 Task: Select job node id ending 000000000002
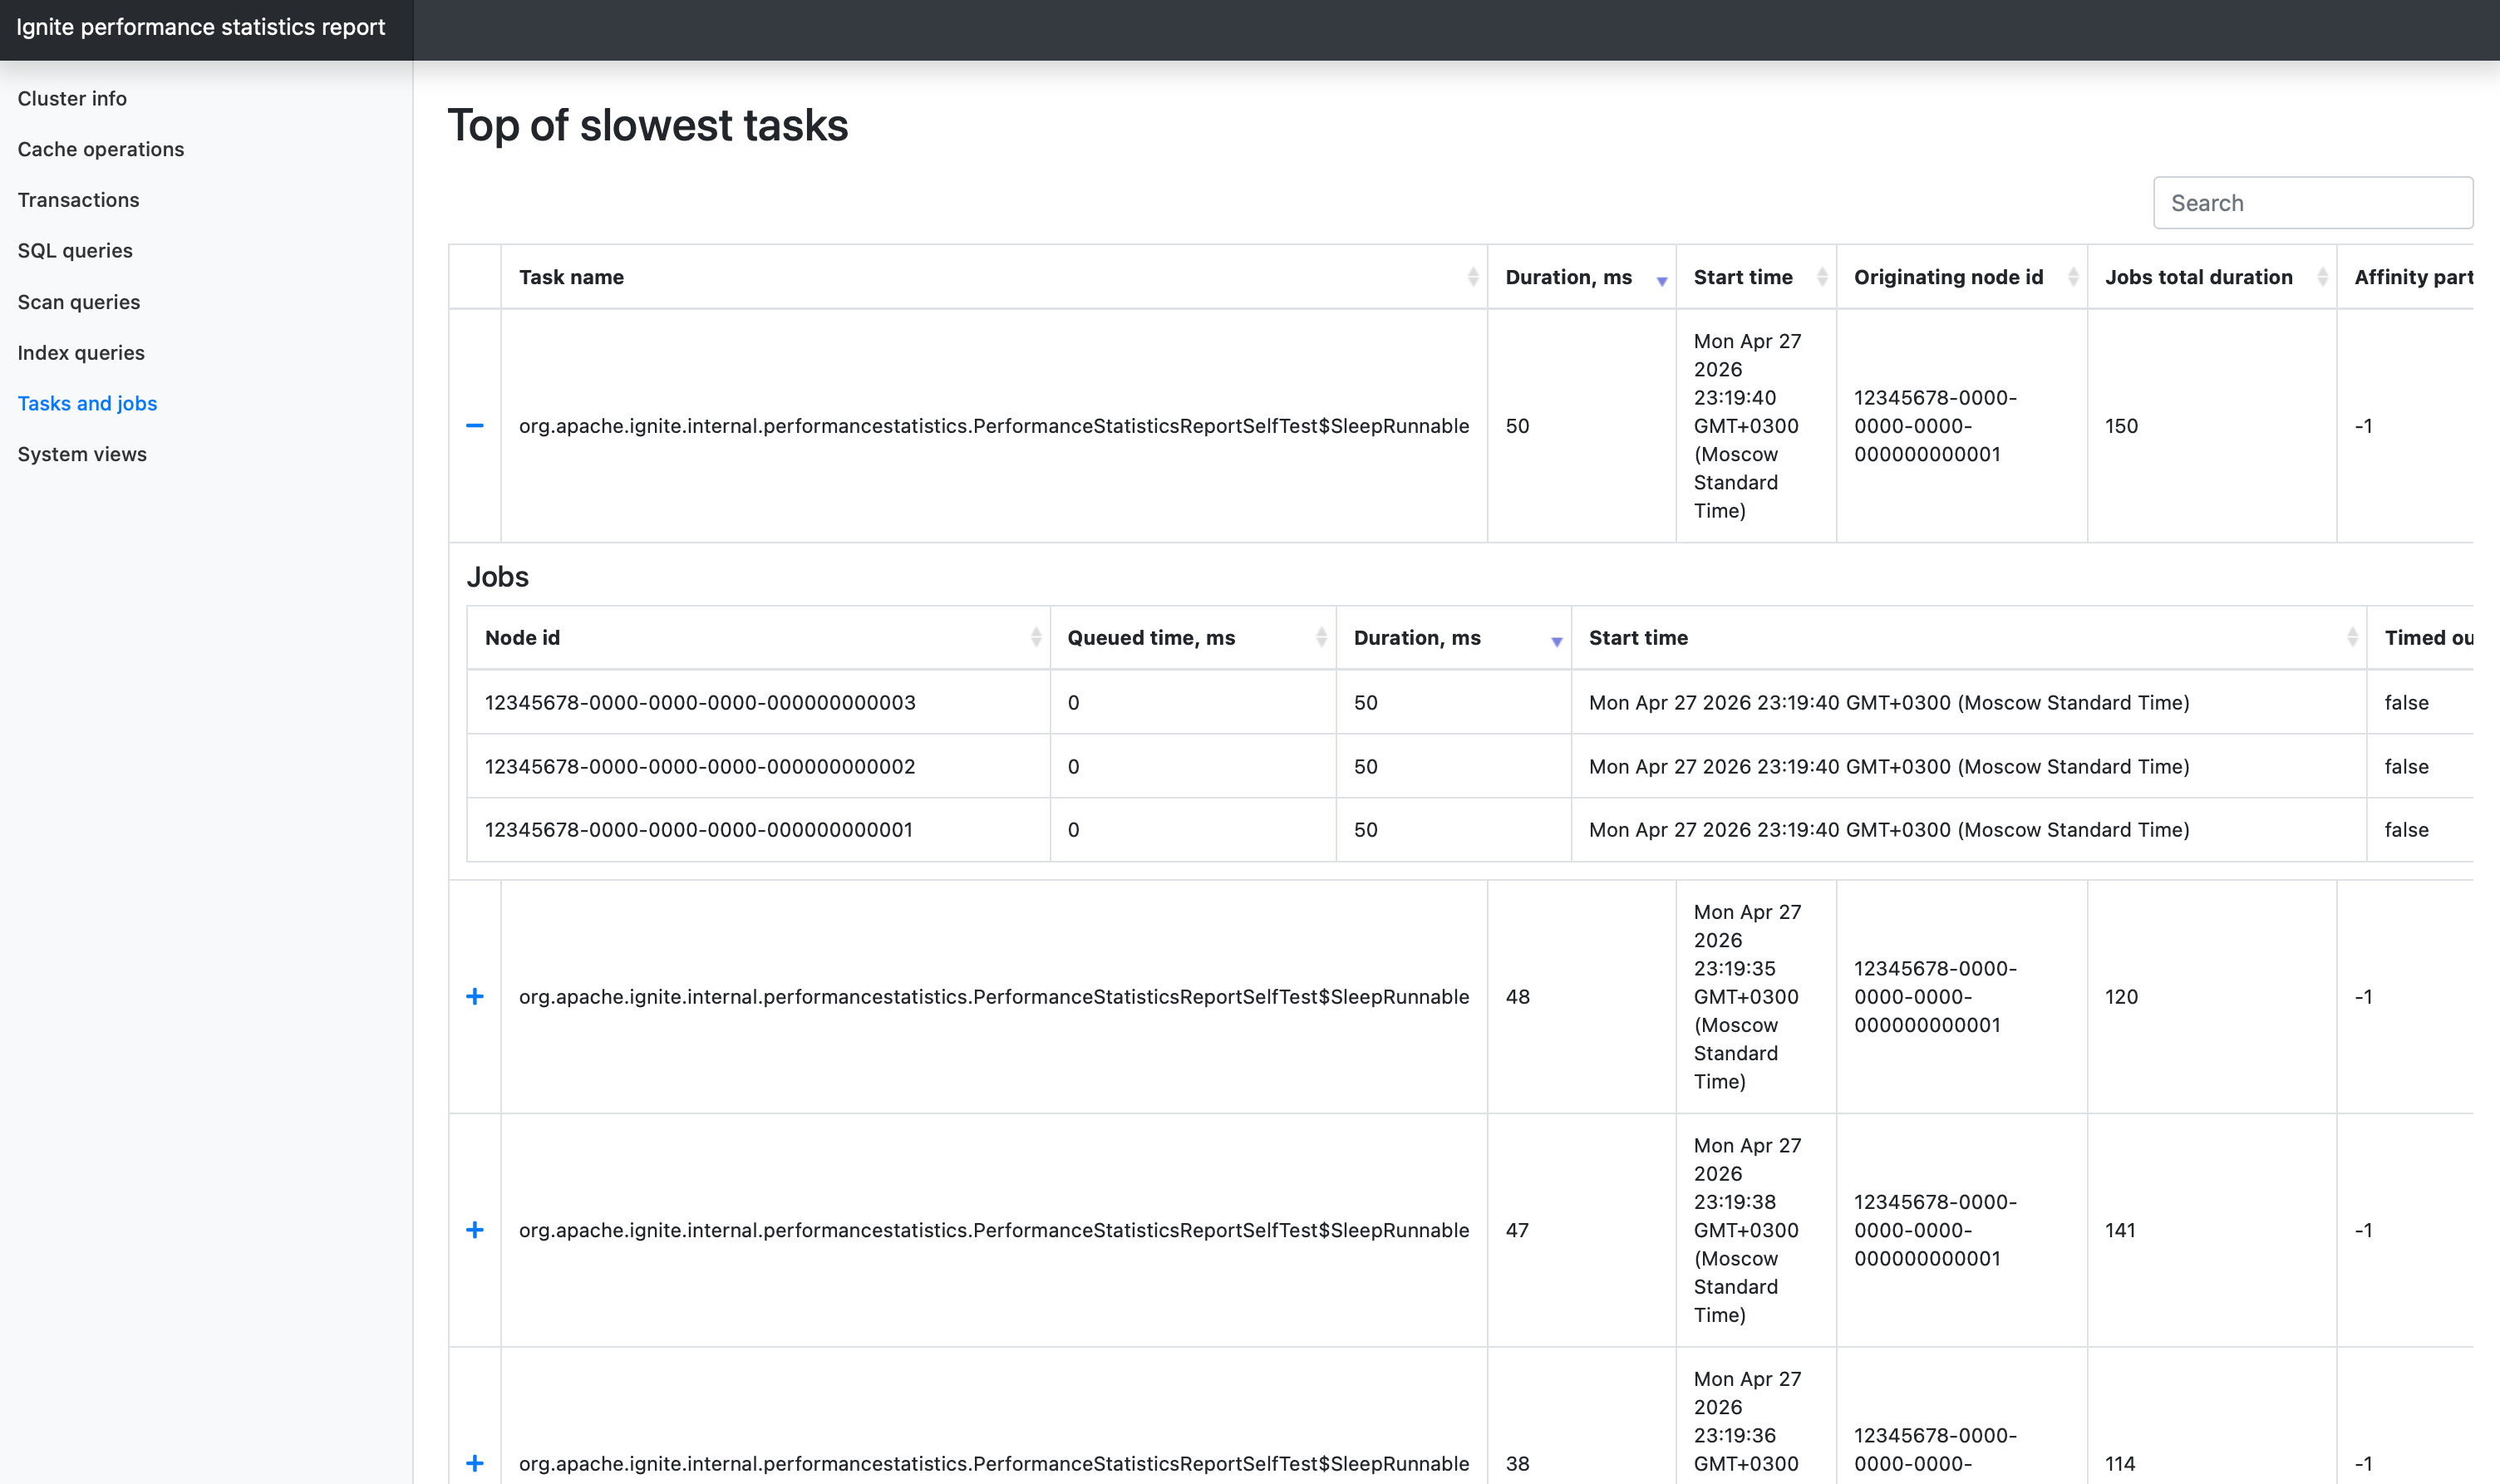point(700,767)
